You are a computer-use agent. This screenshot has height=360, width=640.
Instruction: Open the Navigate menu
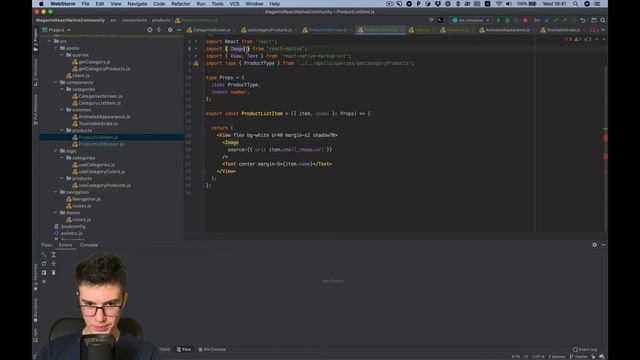tap(137, 4)
